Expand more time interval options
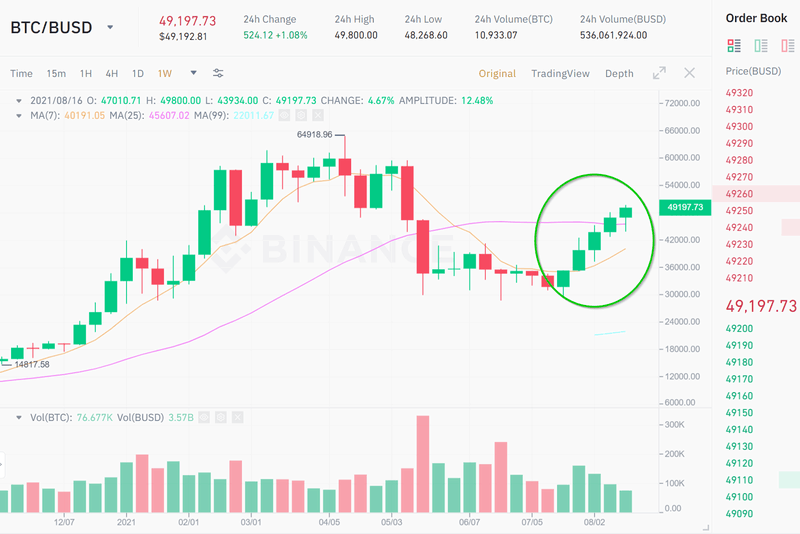The image size is (800, 534). click(193, 73)
